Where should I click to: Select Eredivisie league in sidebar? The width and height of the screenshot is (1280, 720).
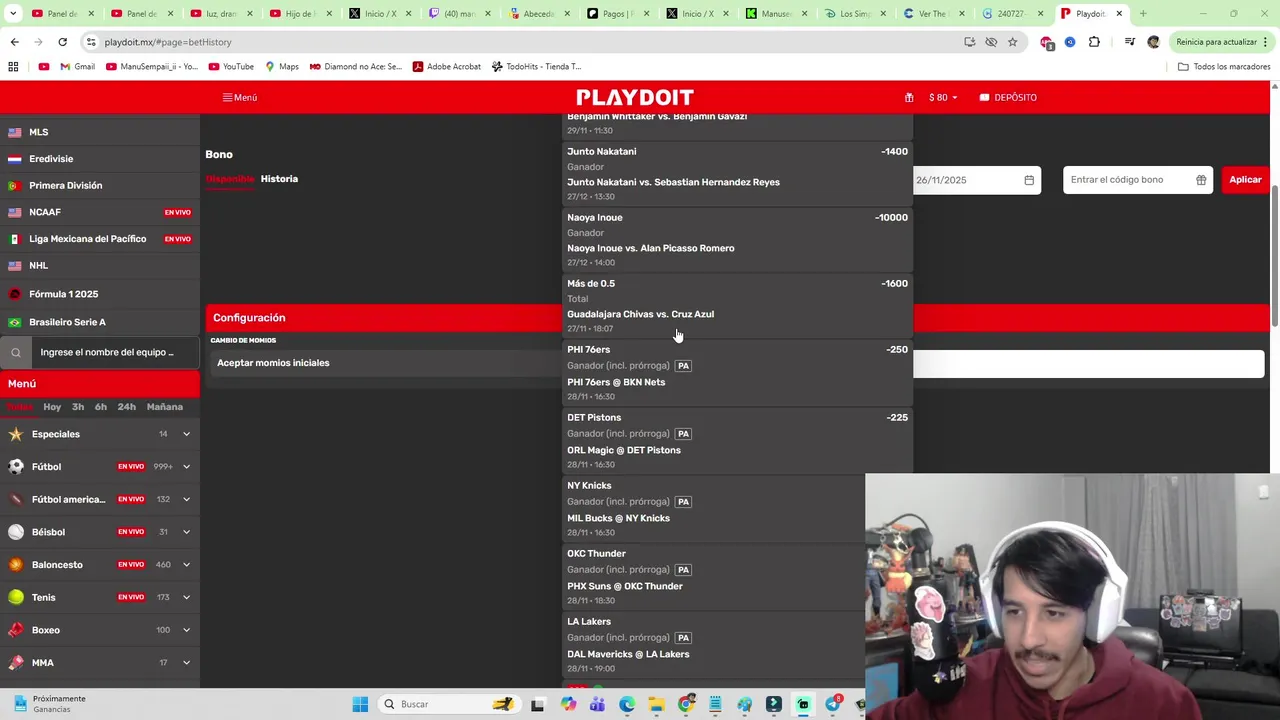click(x=100, y=159)
